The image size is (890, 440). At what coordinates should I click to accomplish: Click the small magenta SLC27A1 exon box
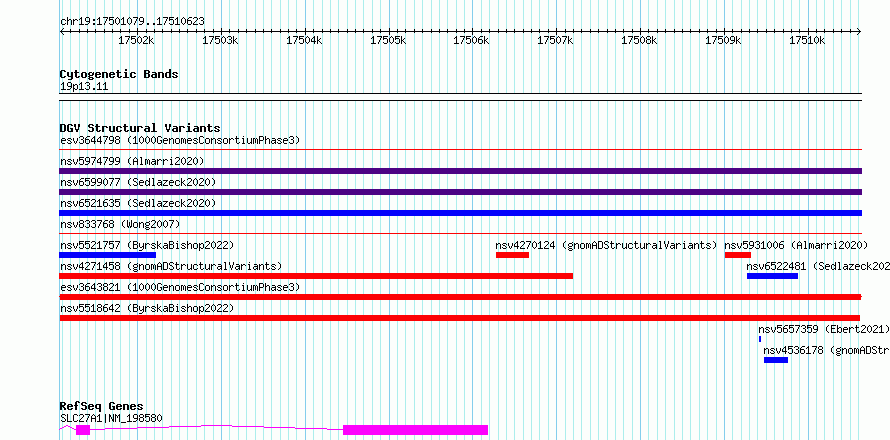pyautogui.click(x=83, y=430)
